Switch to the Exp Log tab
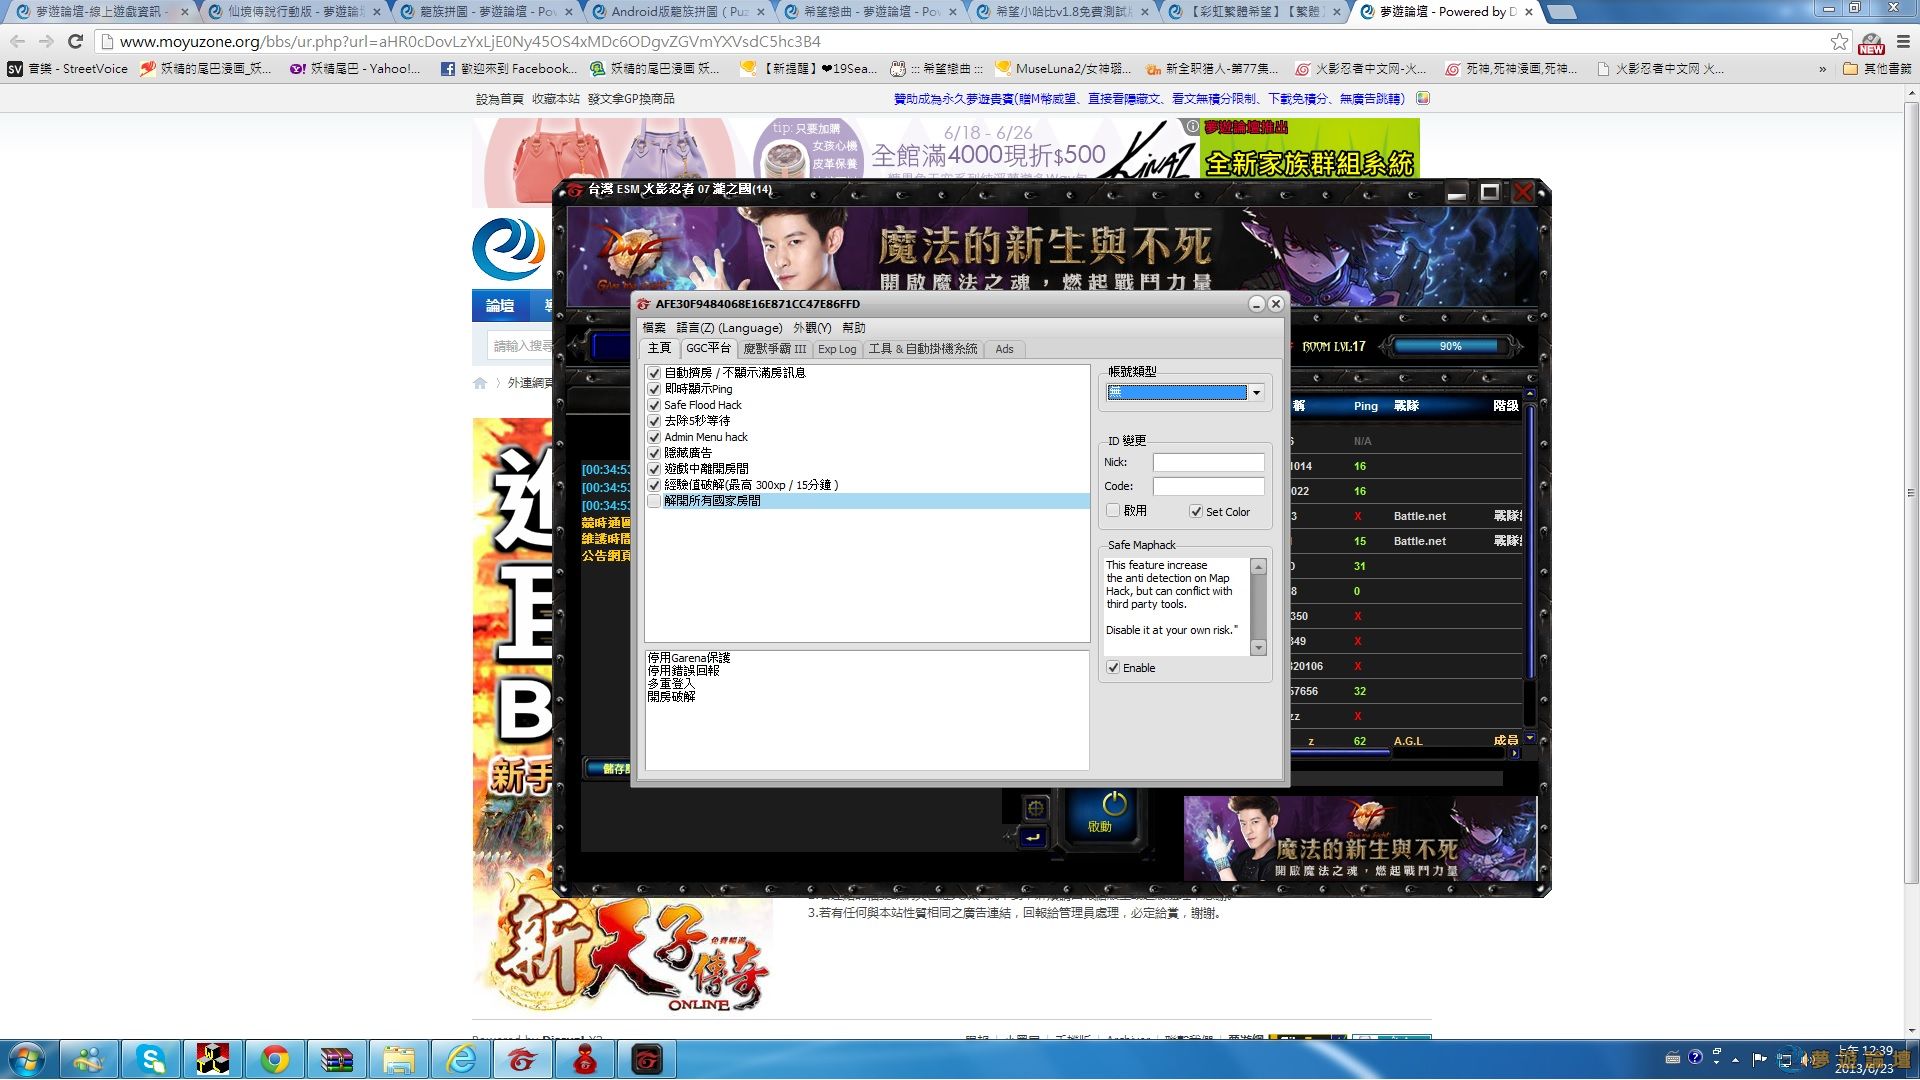 pyautogui.click(x=836, y=349)
